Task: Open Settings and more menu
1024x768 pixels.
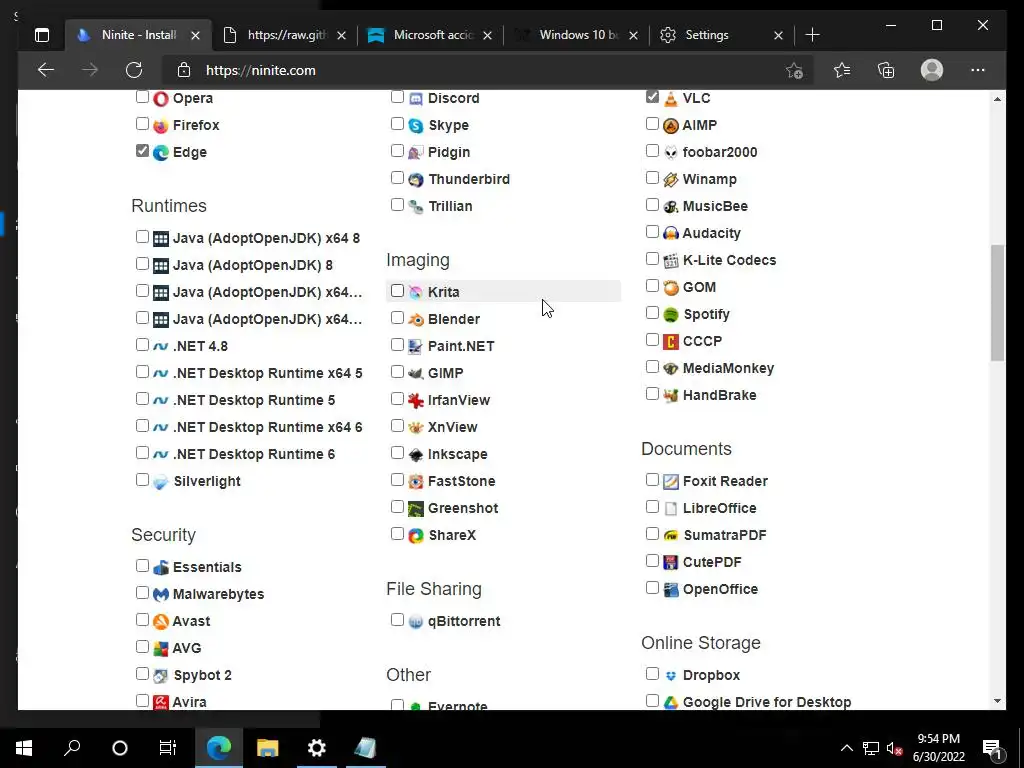Action: (x=978, y=70)
